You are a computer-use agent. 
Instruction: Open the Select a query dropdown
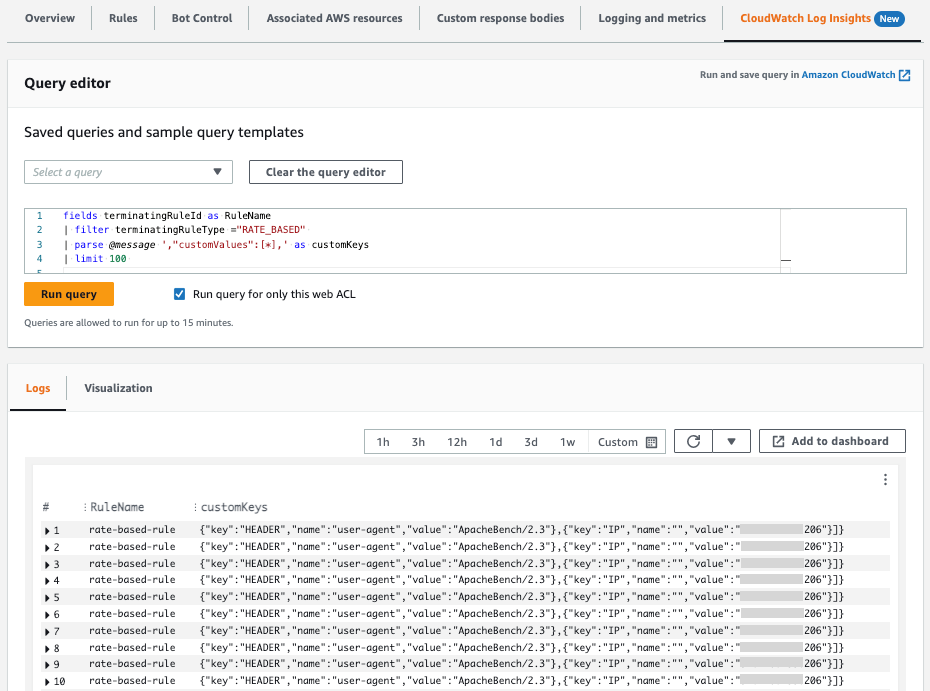[127, 171]
